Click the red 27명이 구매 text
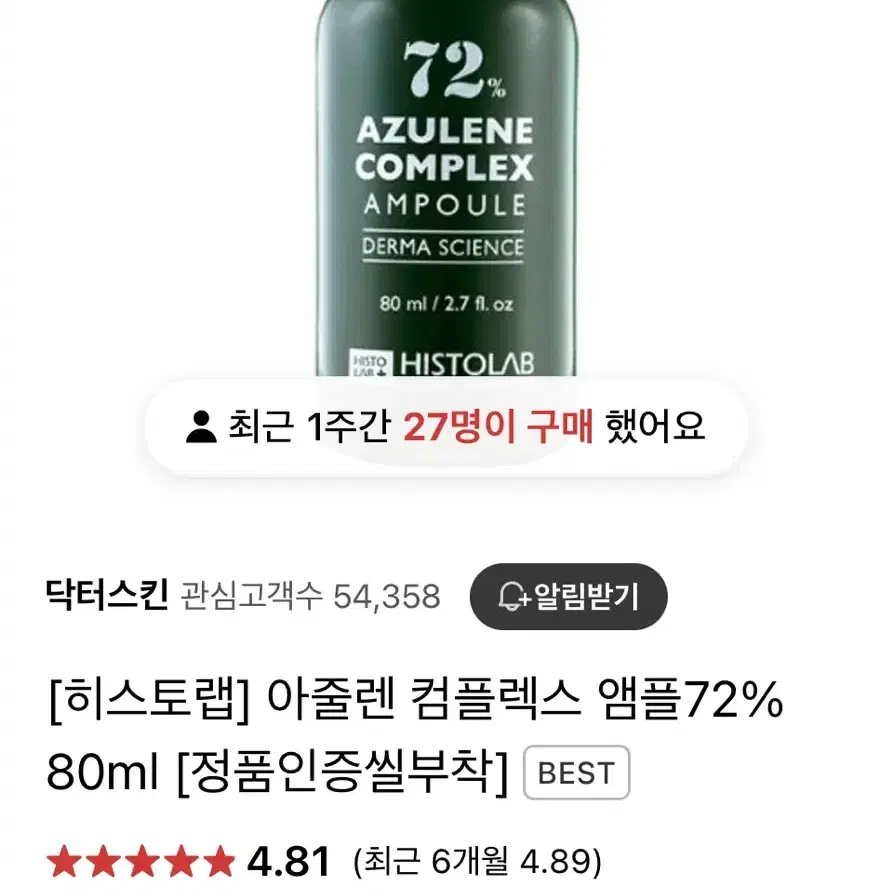This screenshot has width=893, height=893. 498,427
